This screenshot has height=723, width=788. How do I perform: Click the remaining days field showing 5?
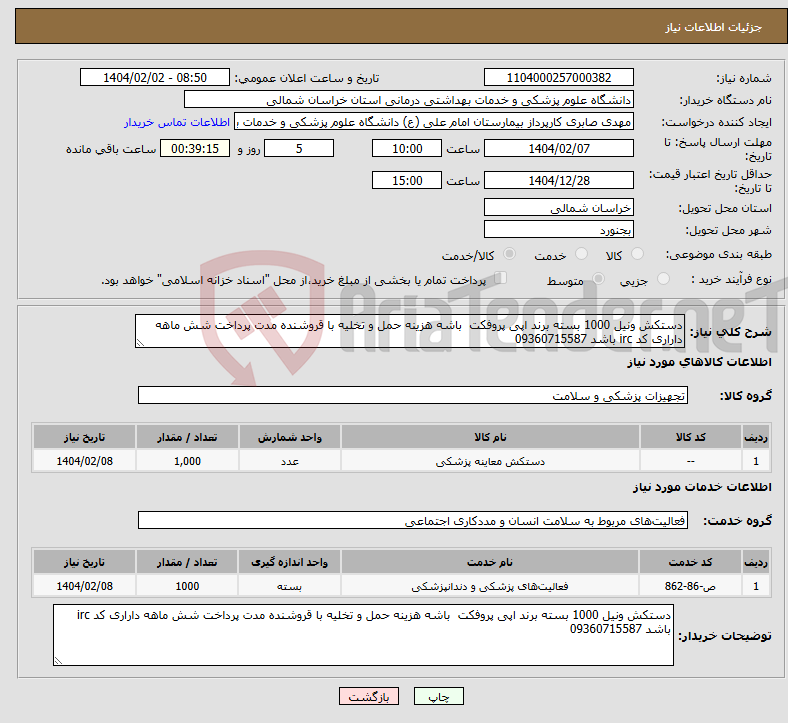299,148
